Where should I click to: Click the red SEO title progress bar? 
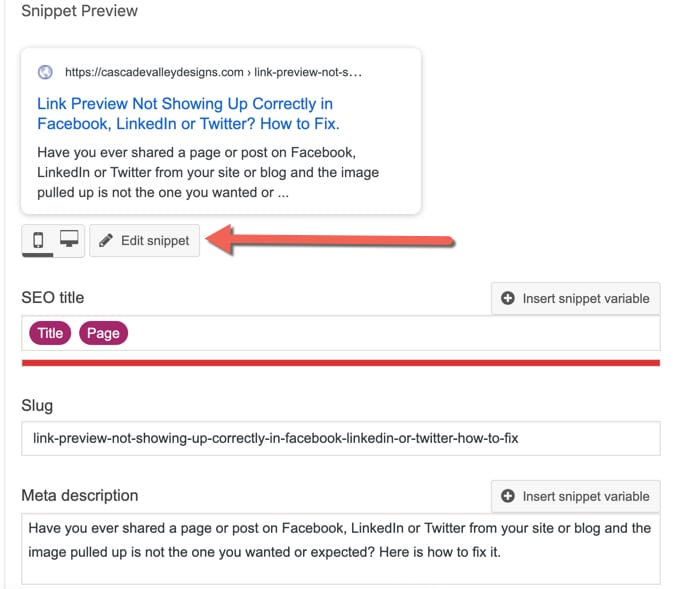(341, 363)
